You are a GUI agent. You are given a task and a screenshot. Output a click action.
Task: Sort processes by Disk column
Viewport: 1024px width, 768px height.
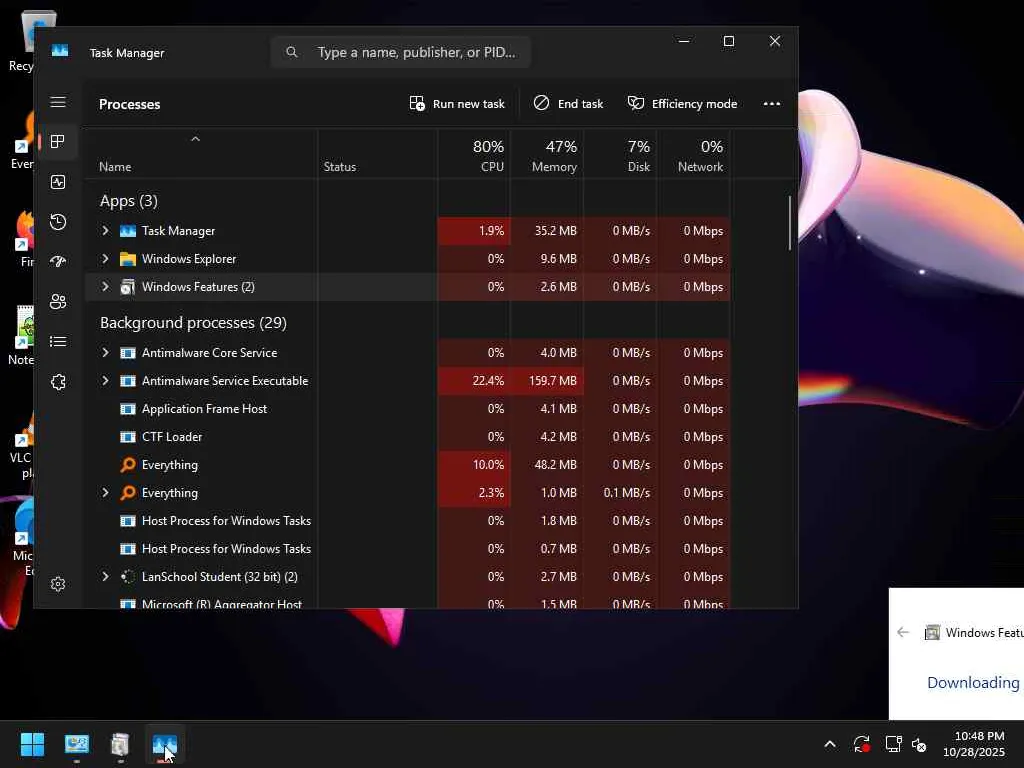coord(620,155)
